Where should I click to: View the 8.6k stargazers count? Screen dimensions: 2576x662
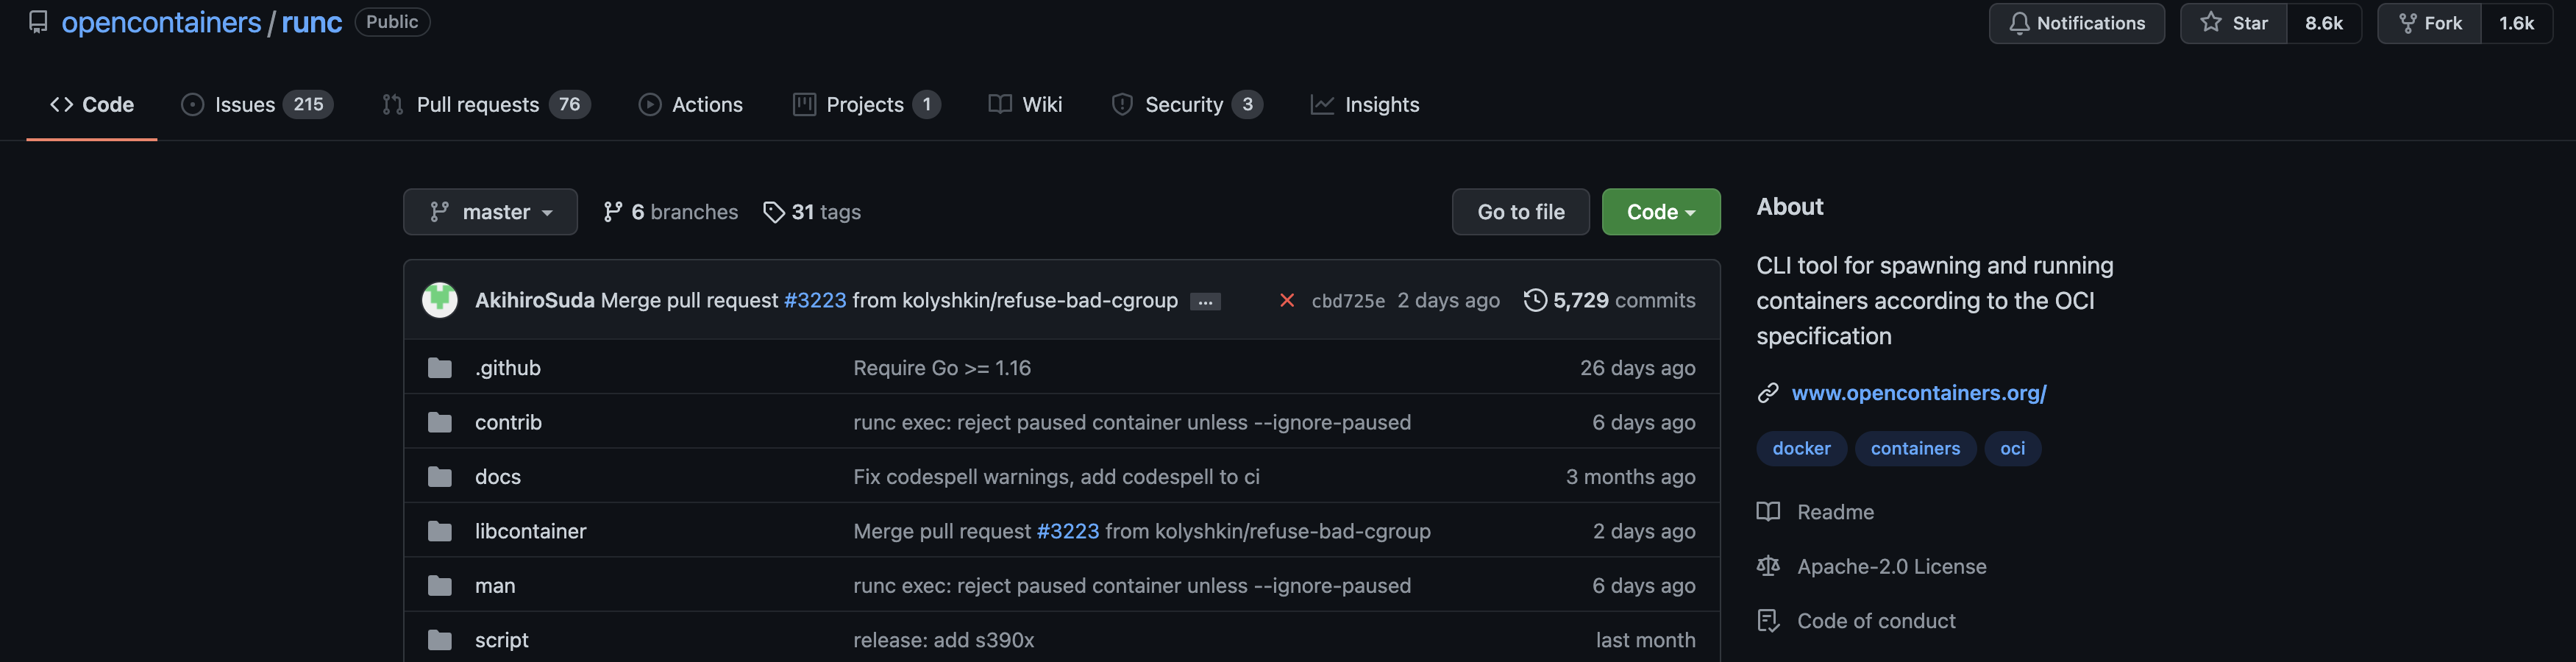click(2323, 23)
